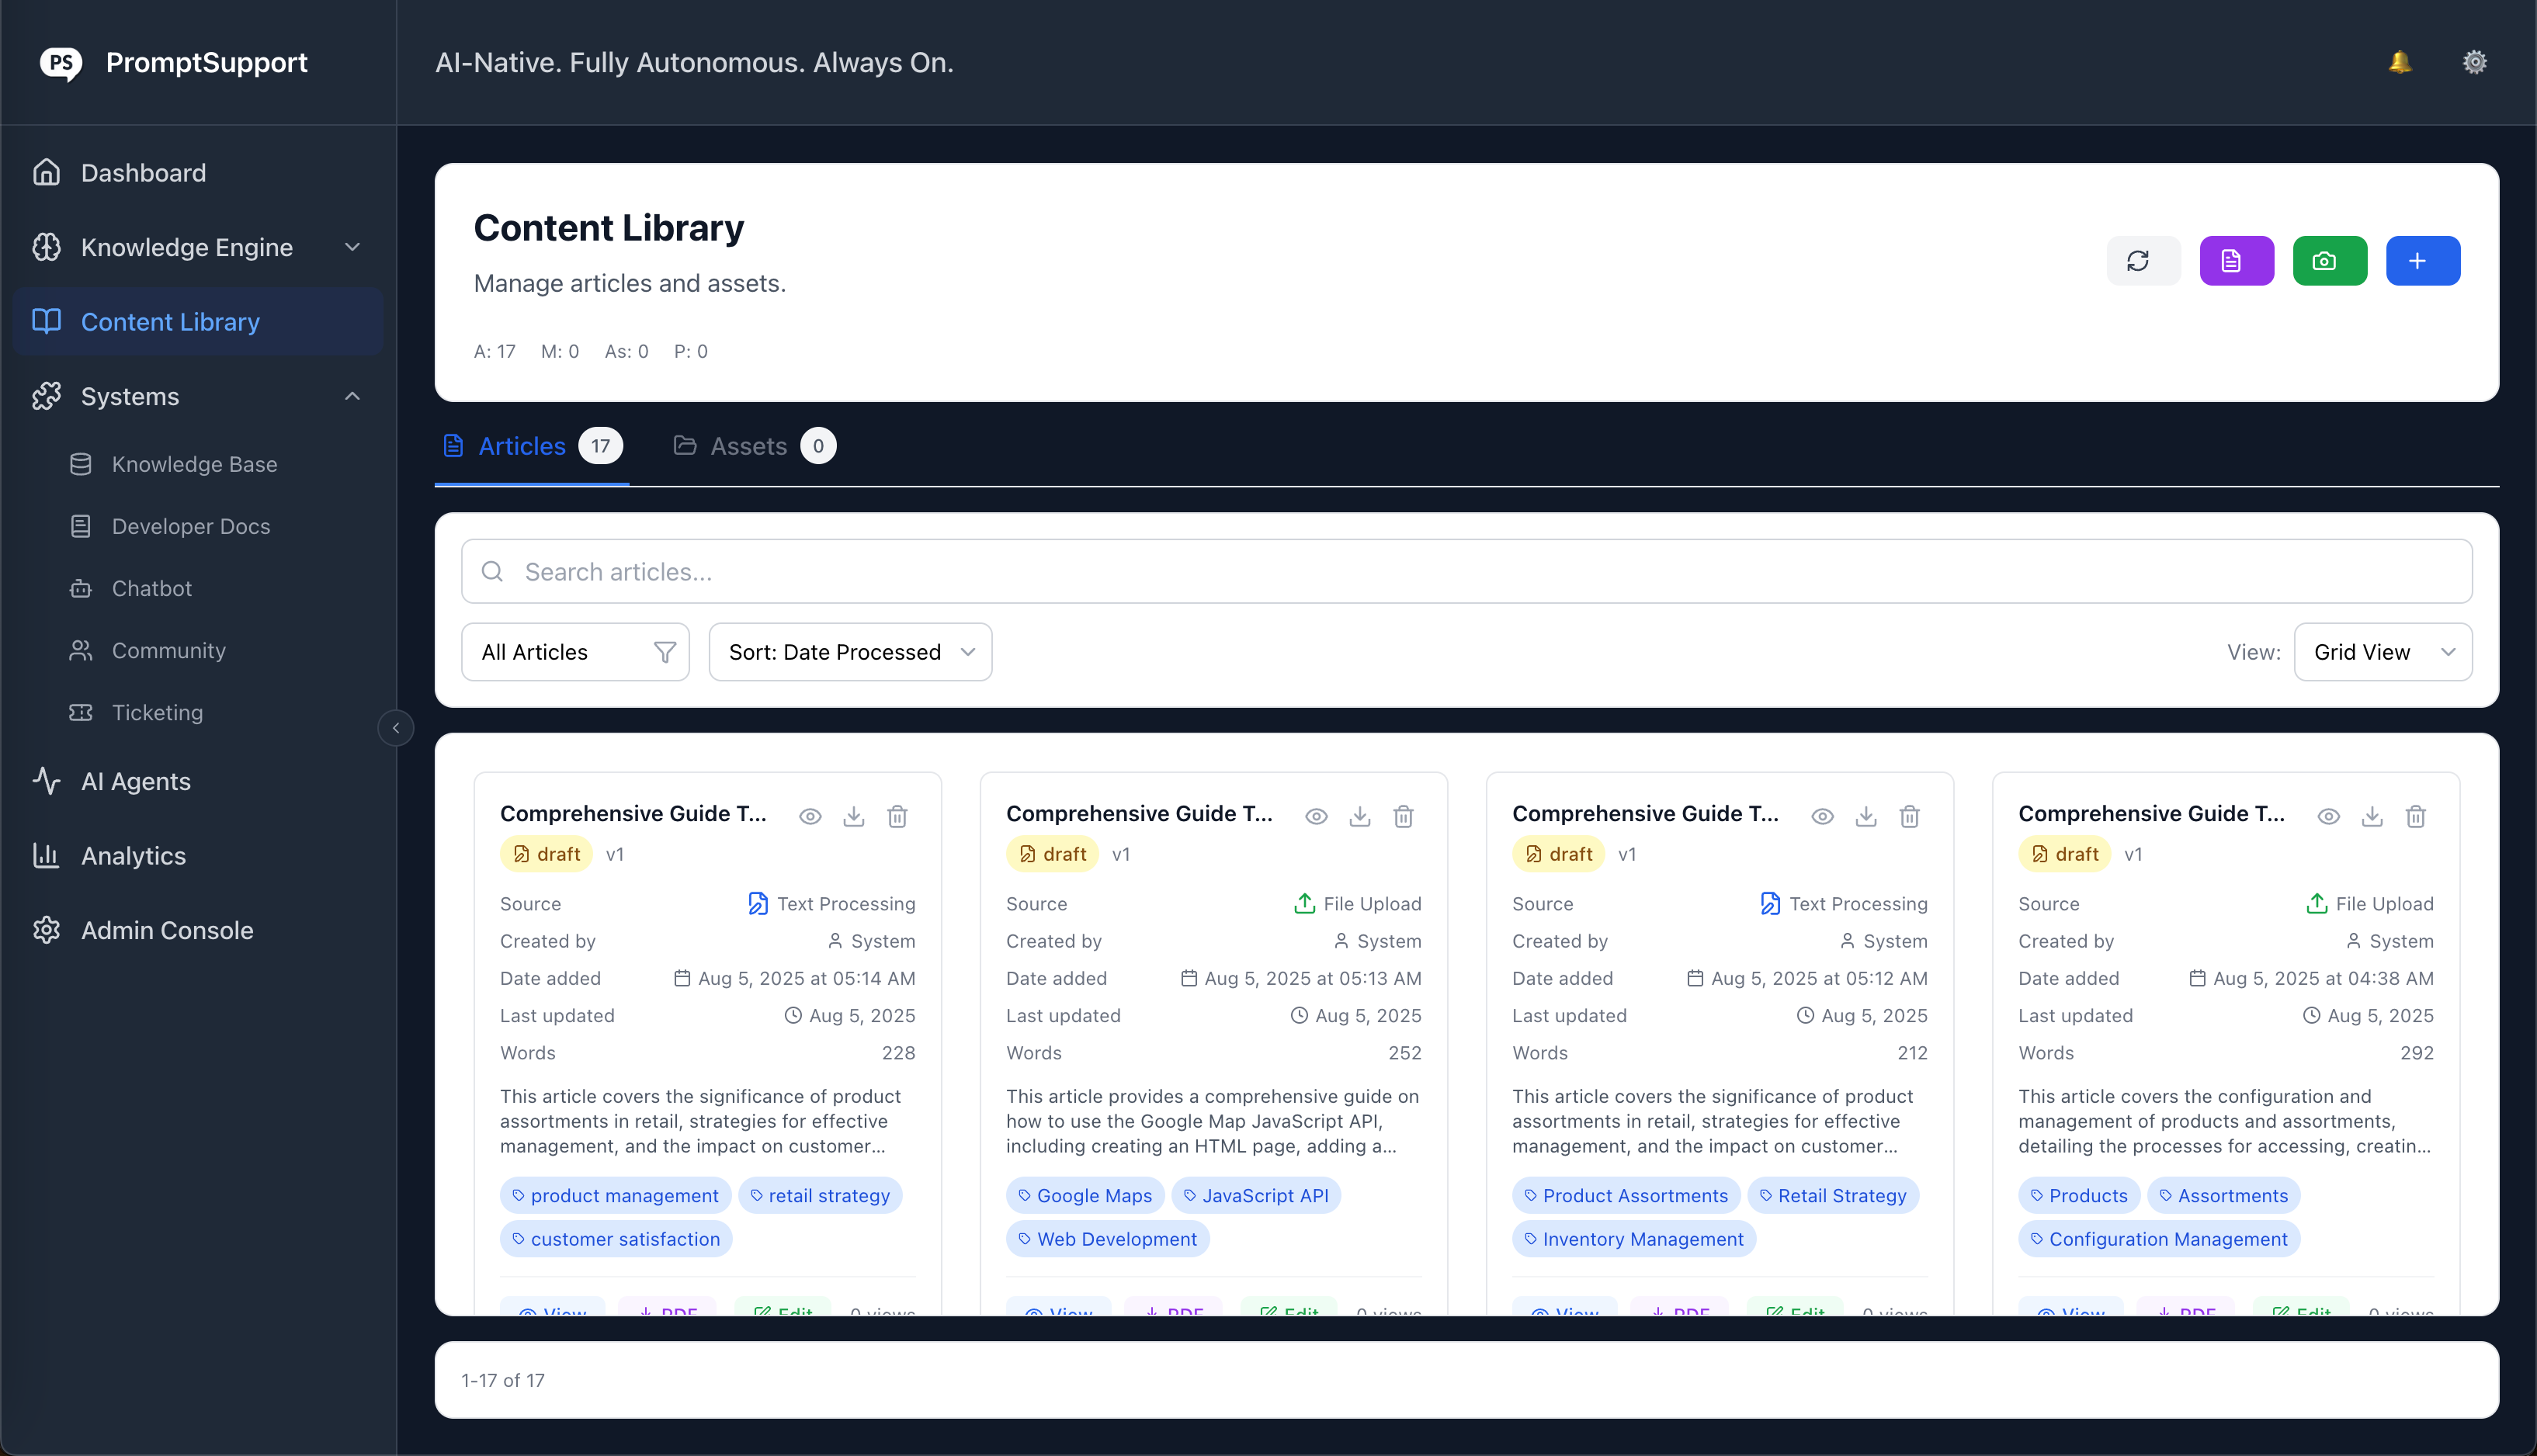Open the Chatbot system in the sidebar

coord(151,588)
